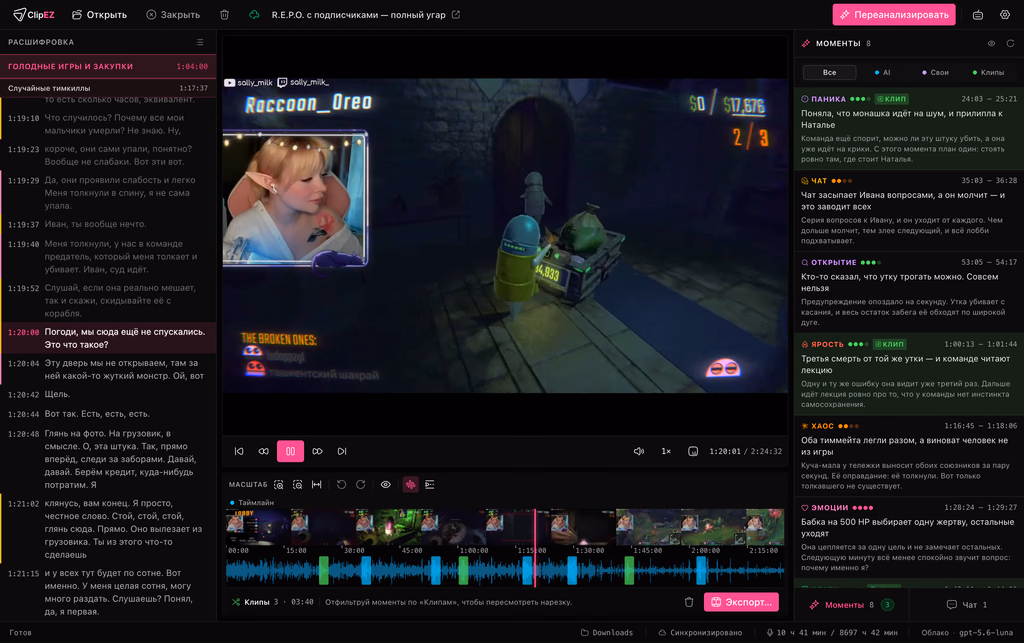Select chapter Голодные игры и закупки
The image size is (1024, 643).
(x=108, y=66)
